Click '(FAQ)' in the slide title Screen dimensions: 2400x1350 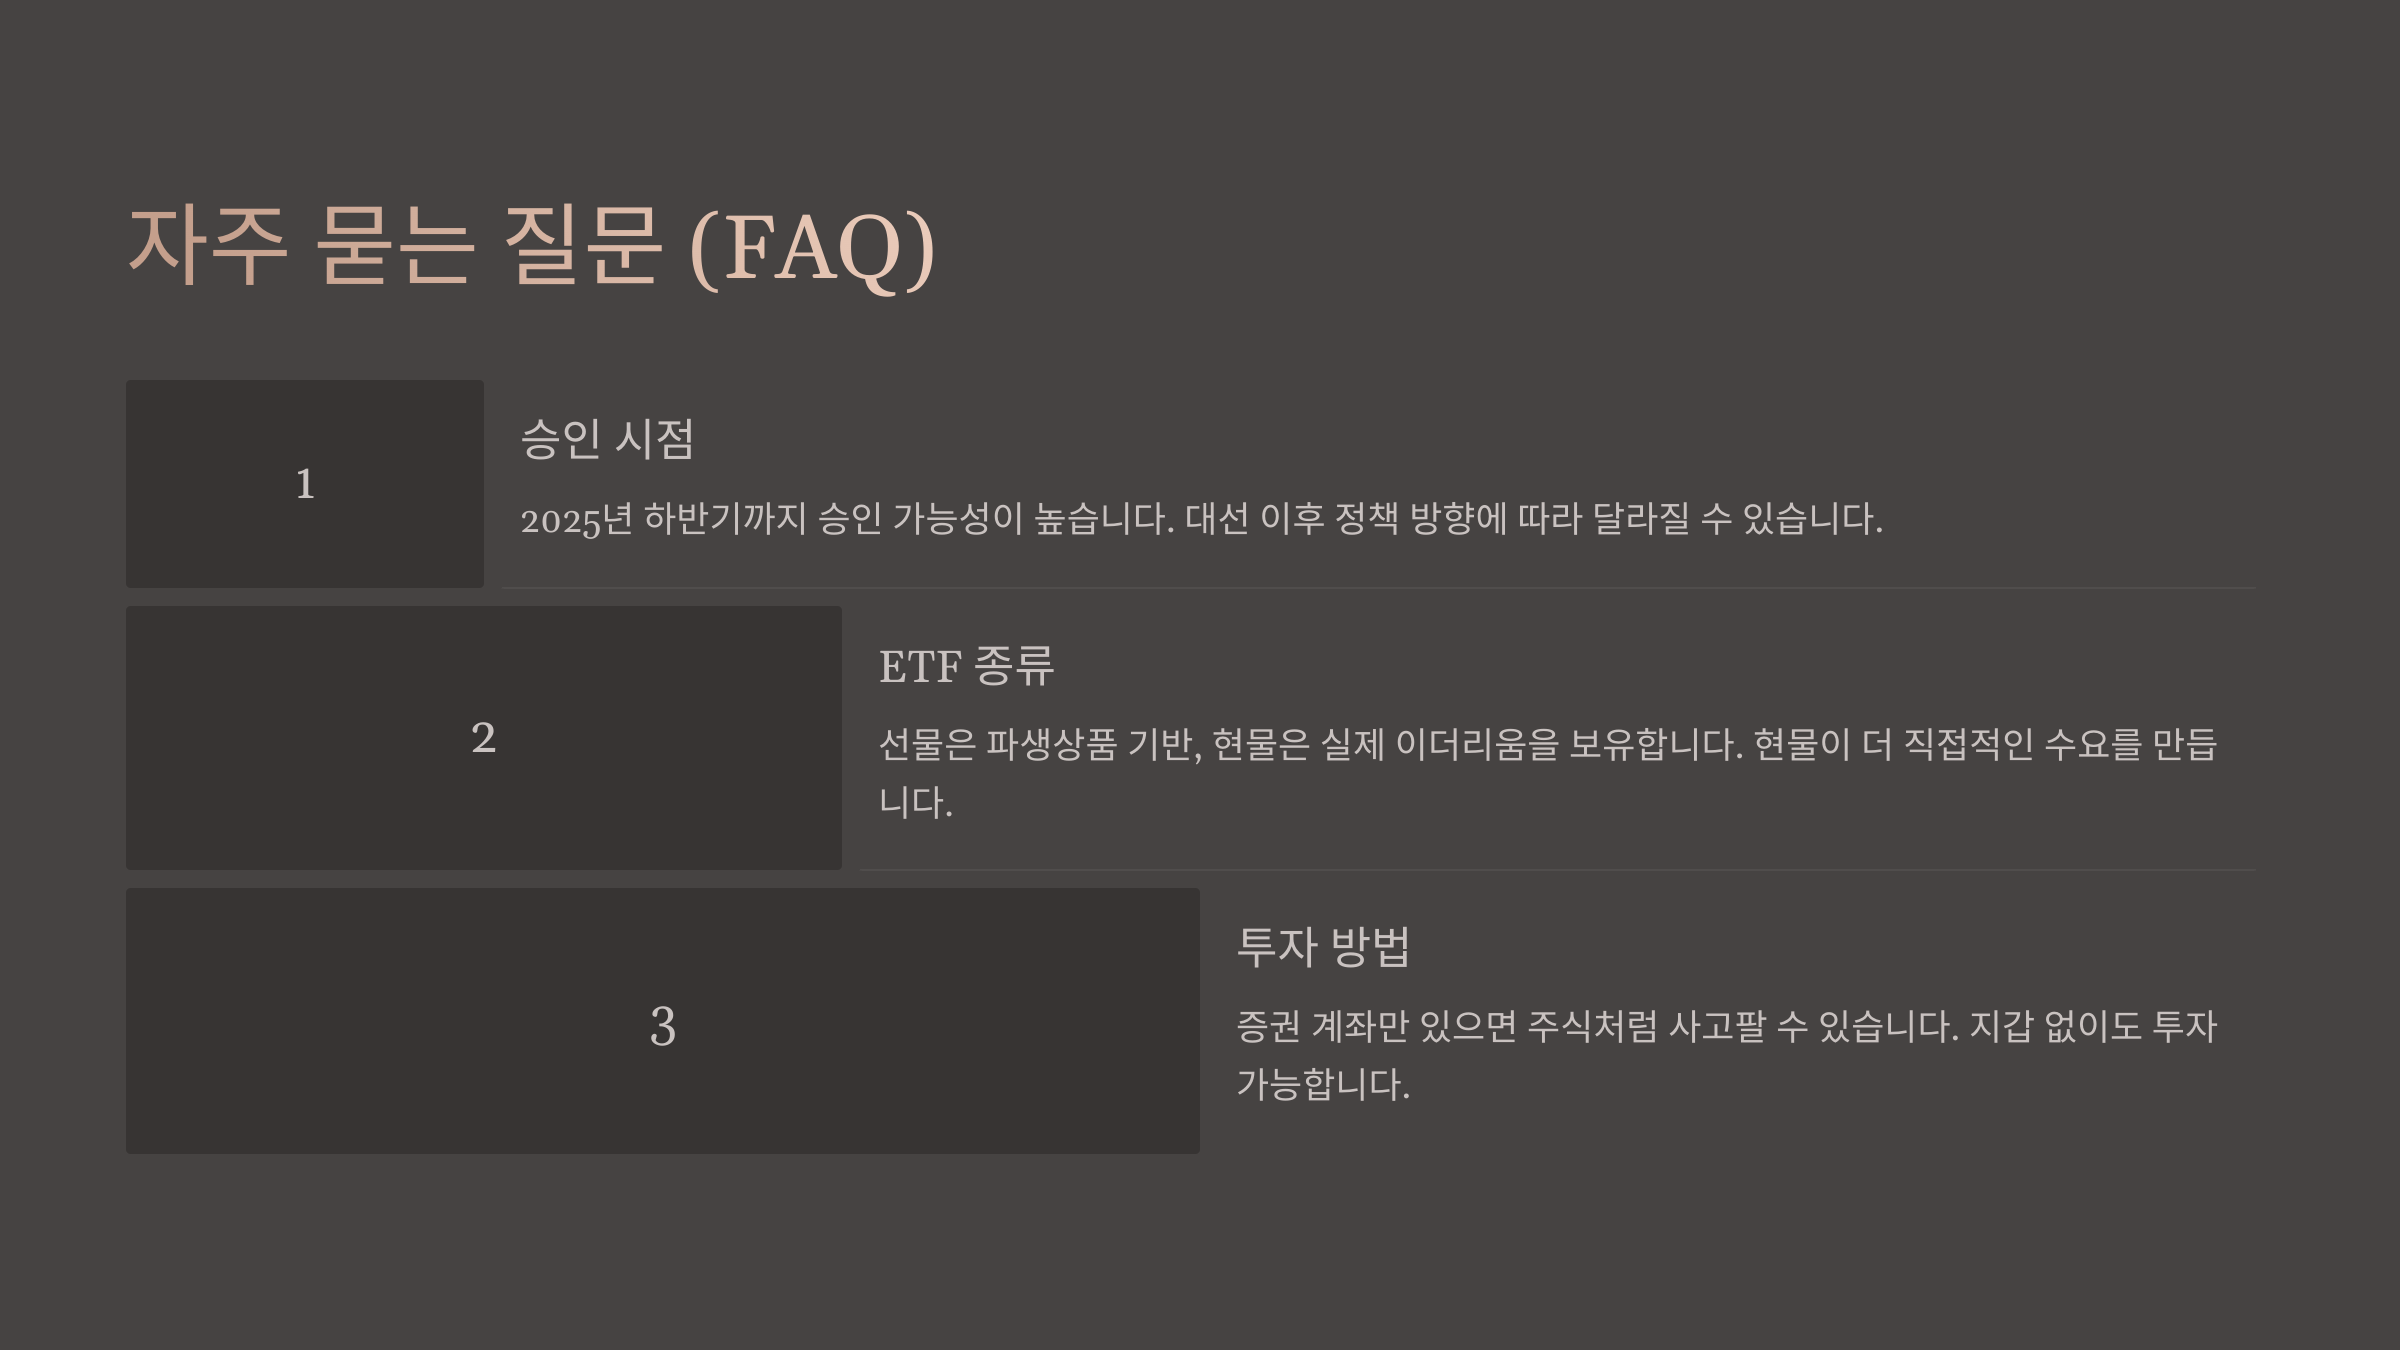coord(812,249)
